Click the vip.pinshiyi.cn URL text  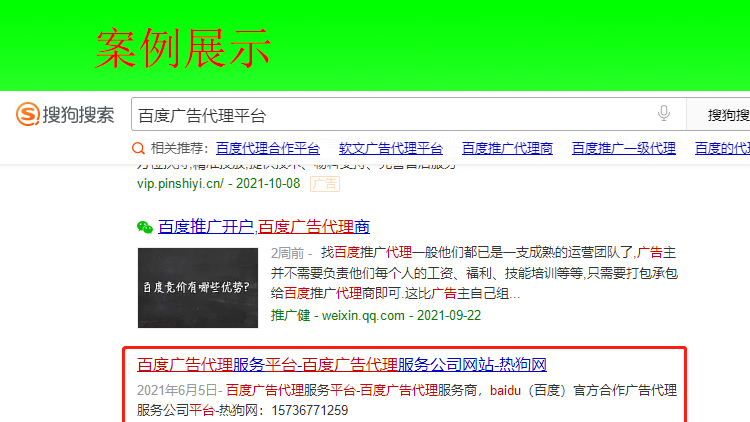pos(180,184)
